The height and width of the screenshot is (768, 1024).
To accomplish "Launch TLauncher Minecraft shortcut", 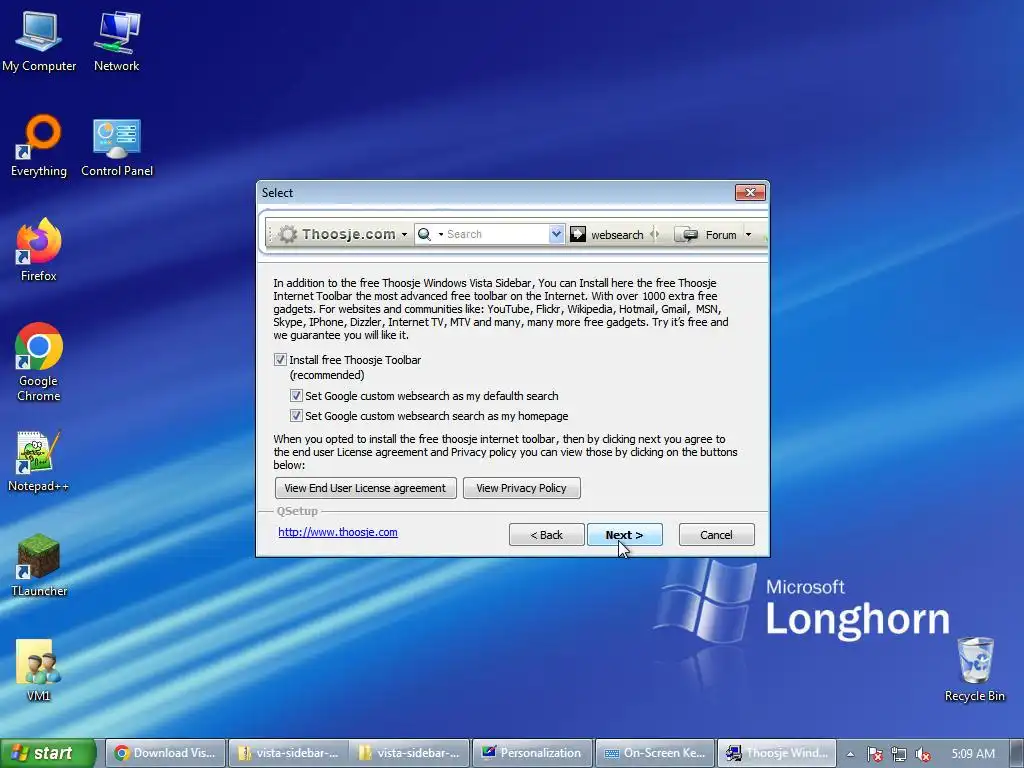I will [39, 566].
